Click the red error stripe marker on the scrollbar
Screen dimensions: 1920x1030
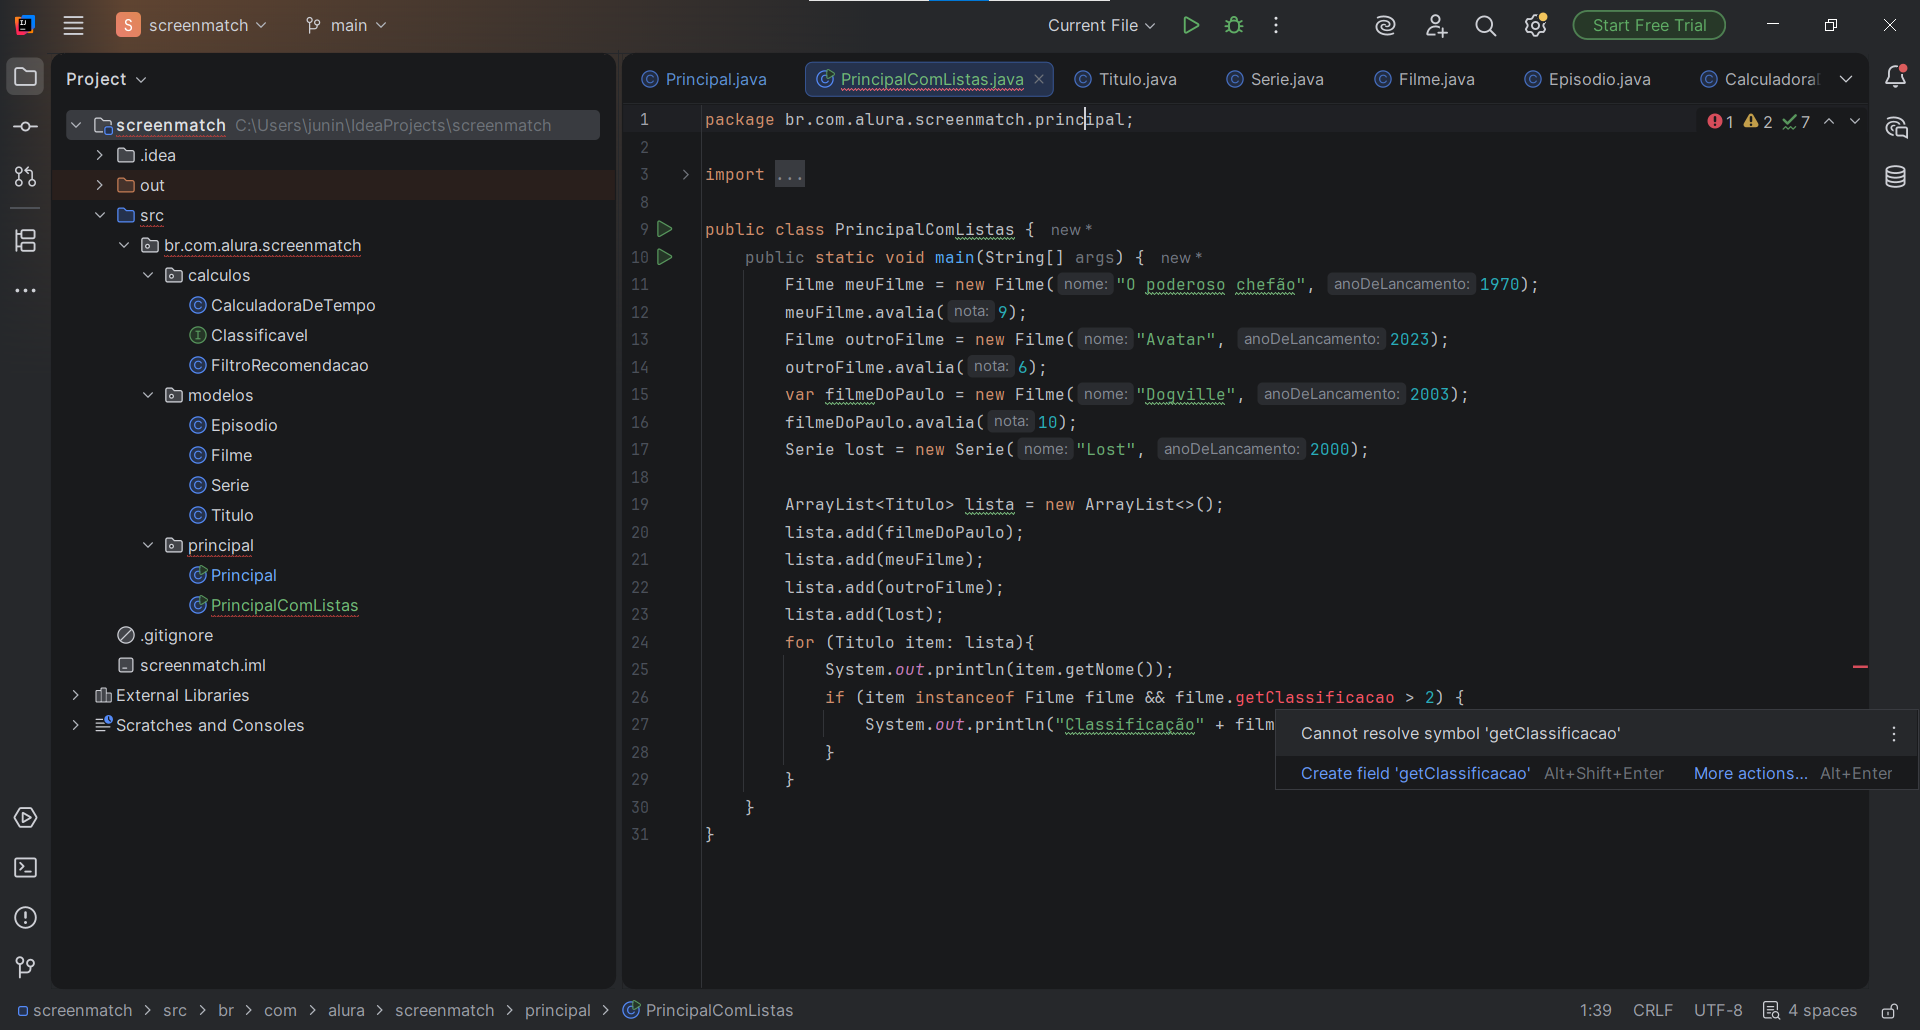point(1860,666)
